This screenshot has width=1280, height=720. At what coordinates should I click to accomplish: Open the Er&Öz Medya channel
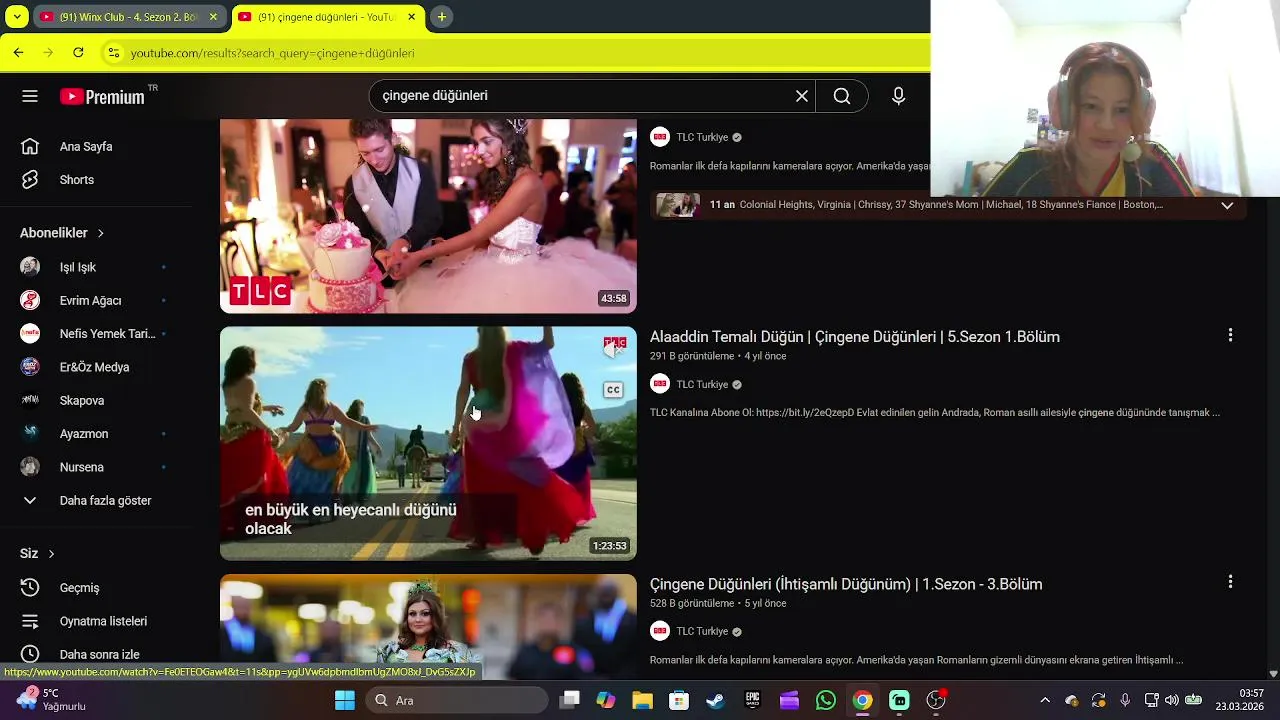(x=96, y=367)
